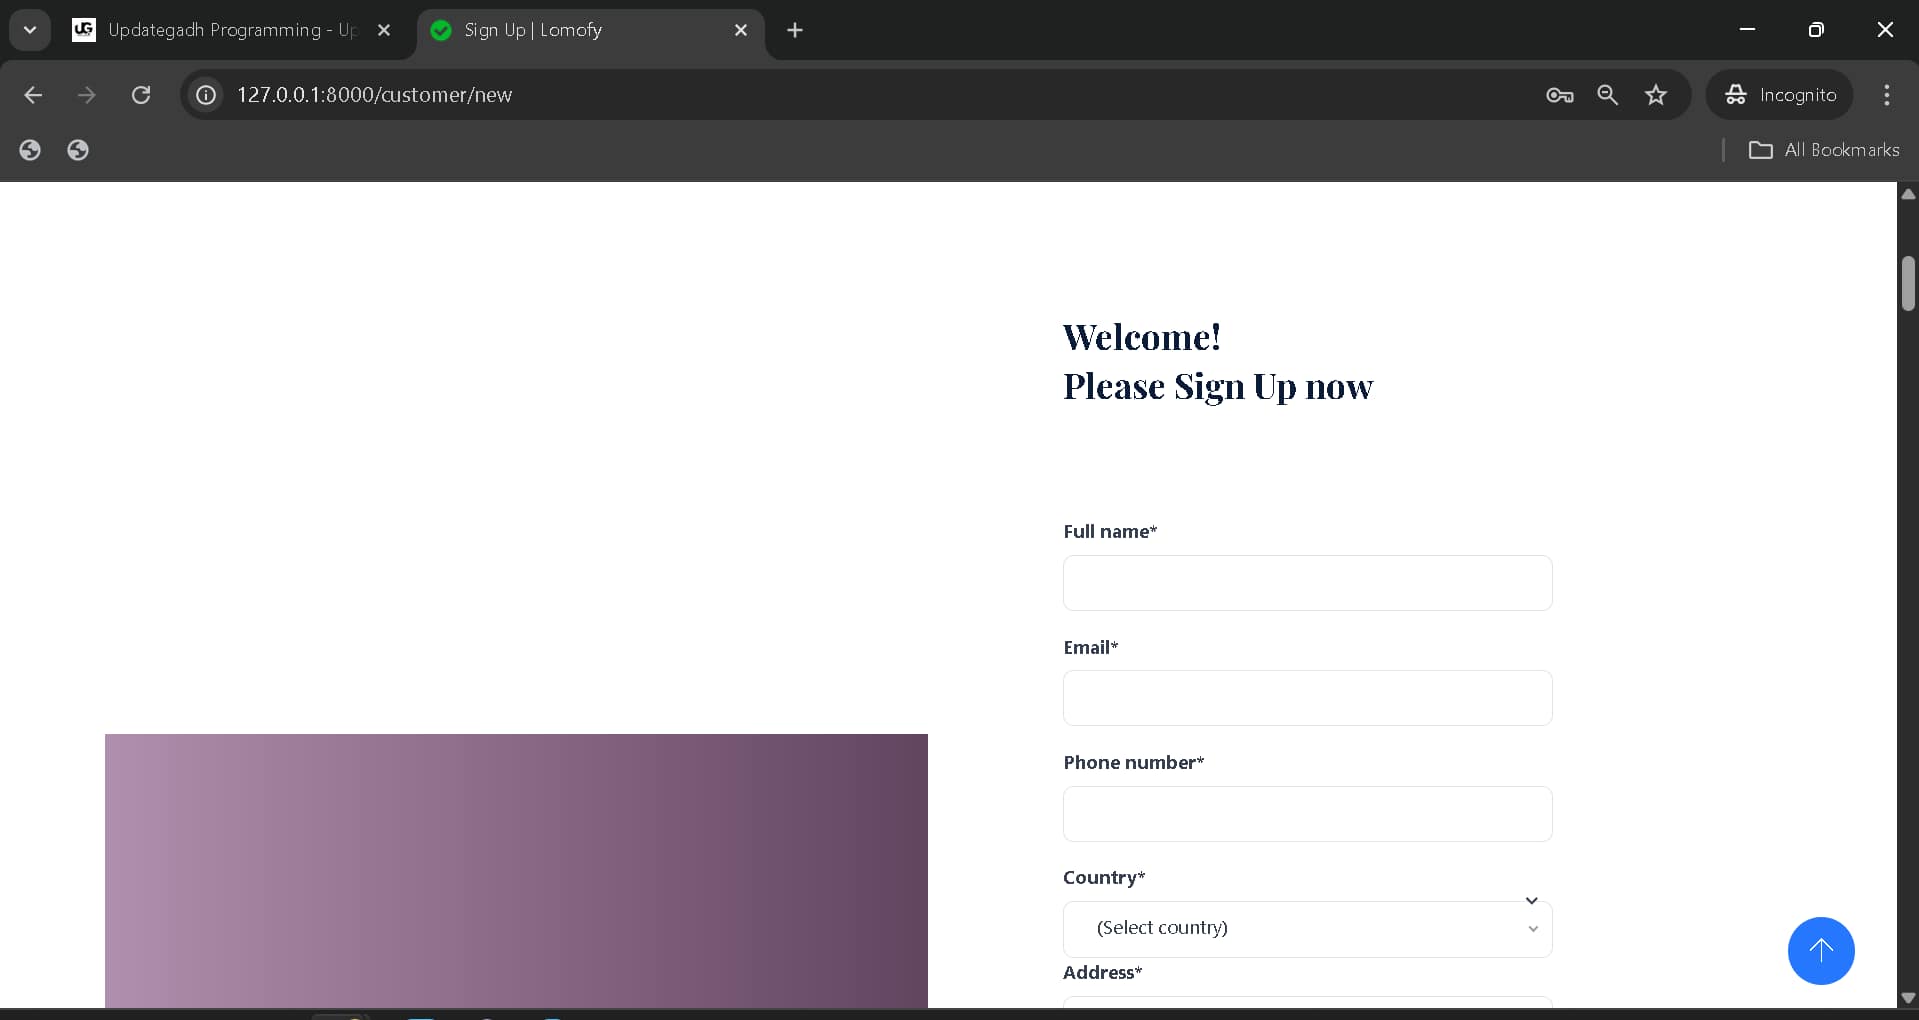Image resolution: width=1919 pixels, height=1020 pixels.
Task: Open a new browser tab
Action: coord(794,30)
